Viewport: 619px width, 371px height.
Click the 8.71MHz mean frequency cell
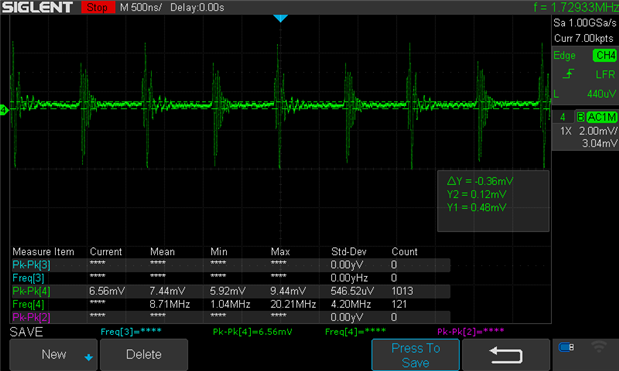point(170,304)
